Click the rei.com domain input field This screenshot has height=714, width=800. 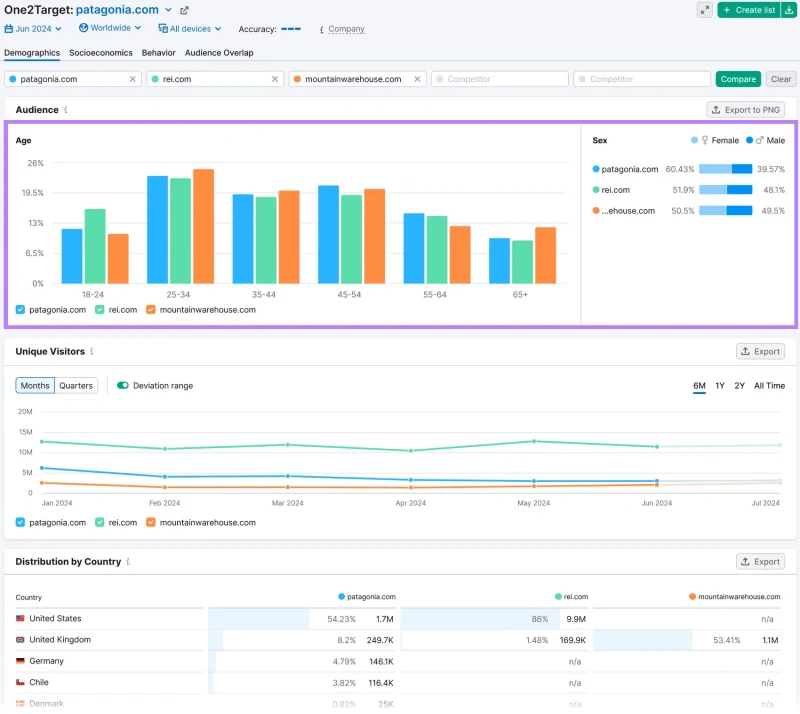click(x=215, y=79)
